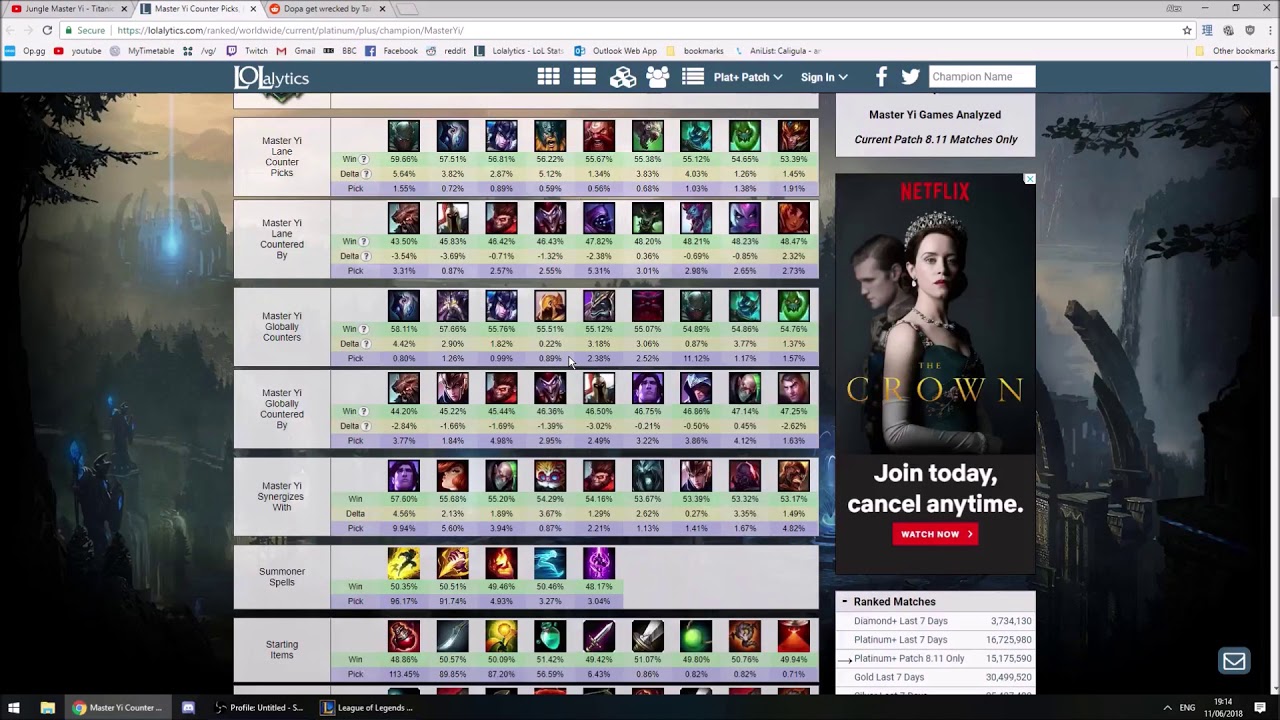Close the Dopa get wrecked tab
Screen dimensions: 1280x720
[382, 9]
